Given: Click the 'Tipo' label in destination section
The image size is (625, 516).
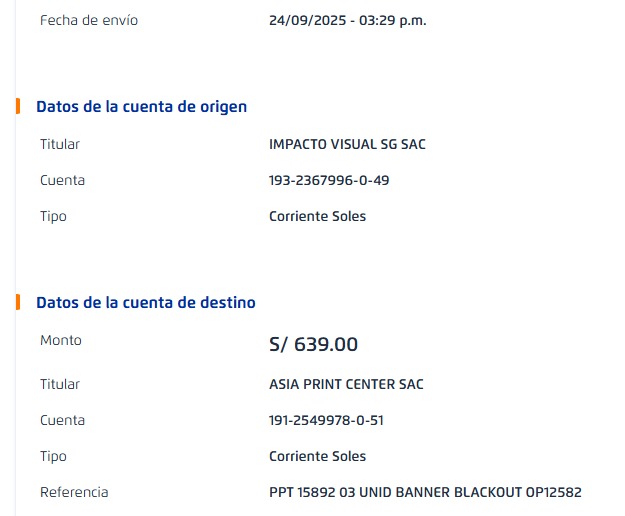Looking at the screenshot, I should click(x=53, y=456).
